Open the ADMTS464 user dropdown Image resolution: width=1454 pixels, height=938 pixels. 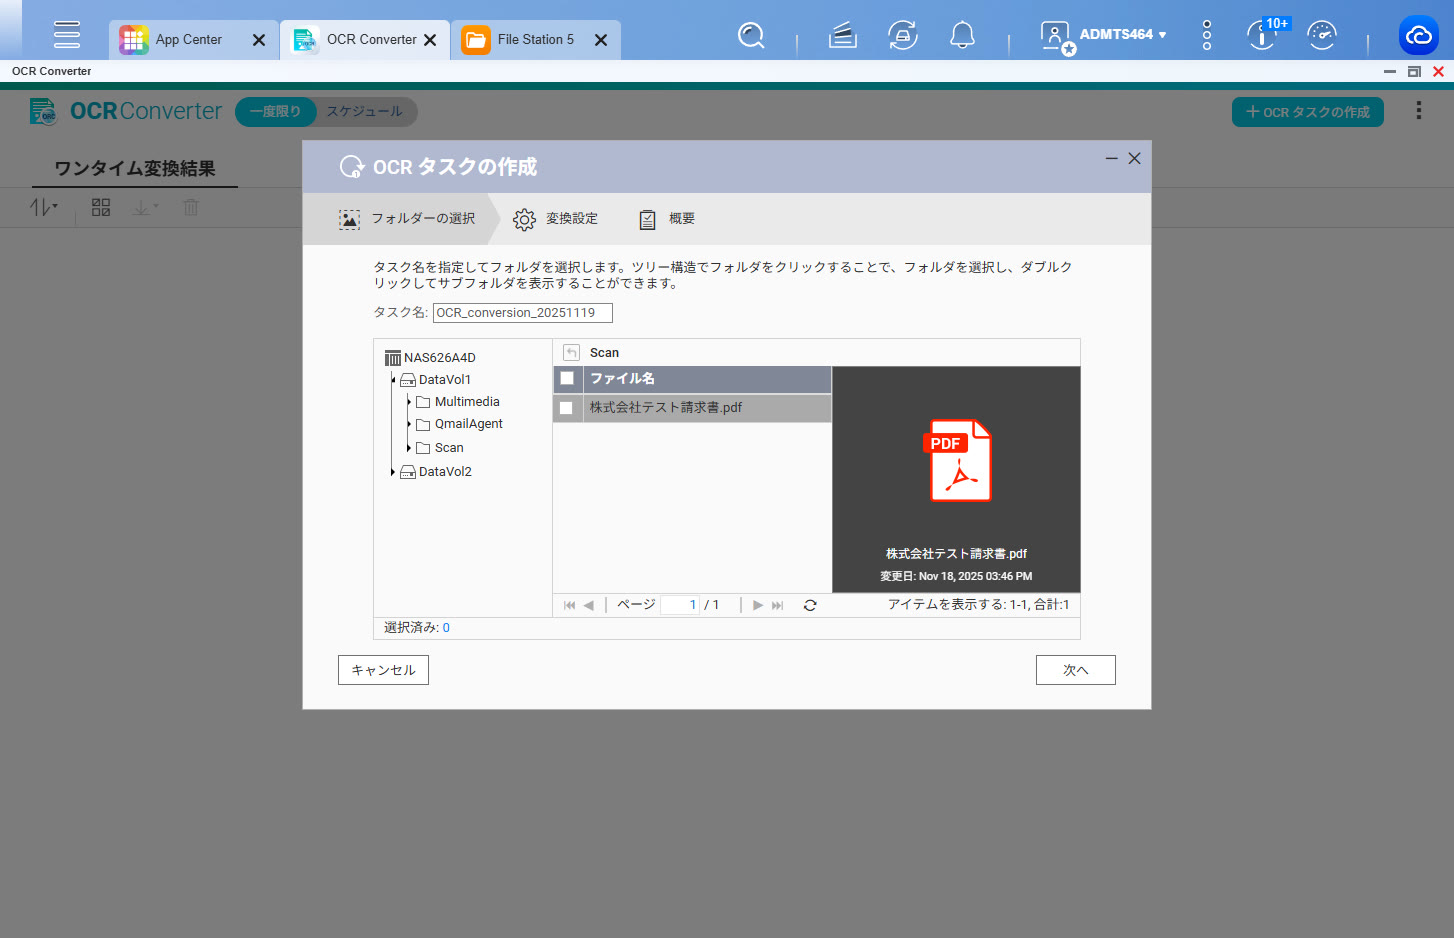click(x=1121, y=35)
